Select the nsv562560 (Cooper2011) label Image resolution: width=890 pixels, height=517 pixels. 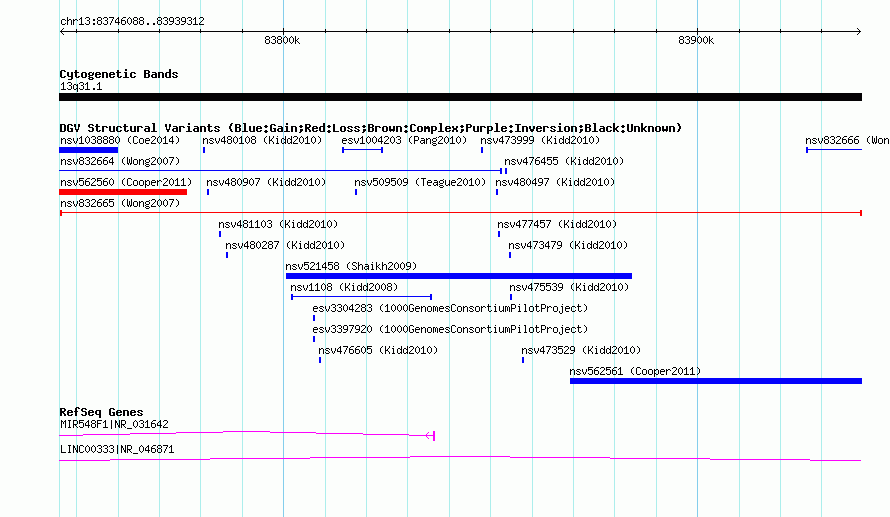point(126,182)
